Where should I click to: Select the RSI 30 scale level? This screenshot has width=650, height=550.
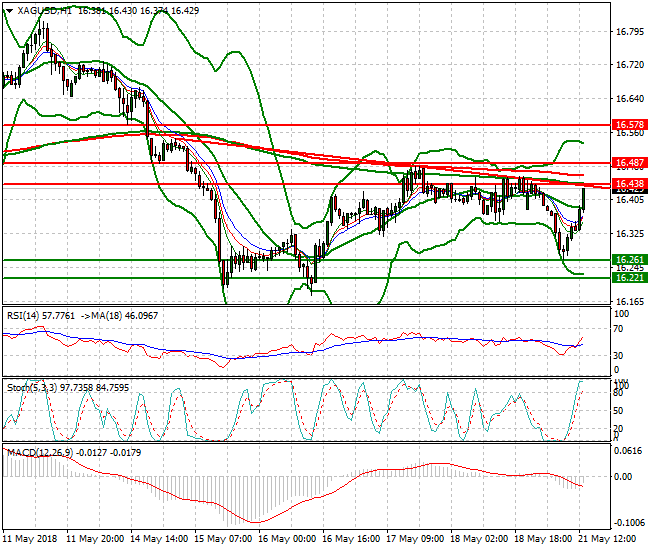coord(618,356)
